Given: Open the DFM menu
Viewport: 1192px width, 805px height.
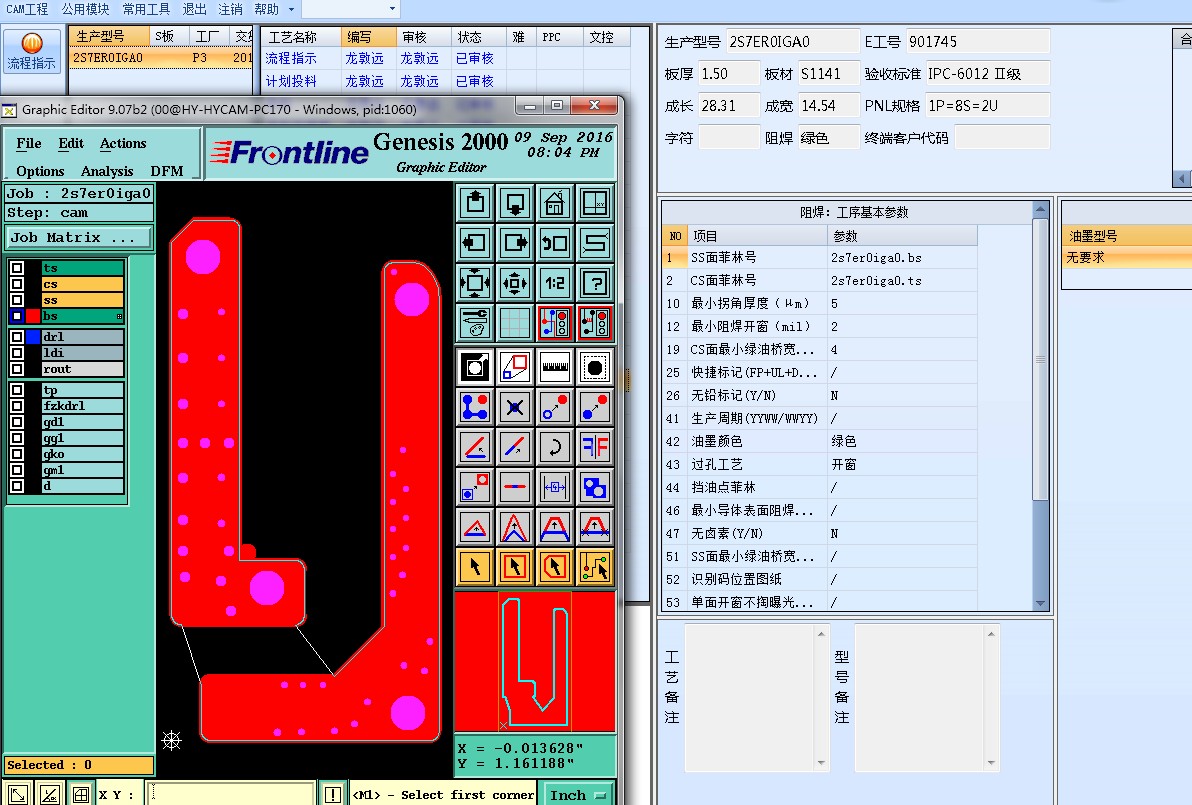Looking at the screenshot, I should pos(166,171).
